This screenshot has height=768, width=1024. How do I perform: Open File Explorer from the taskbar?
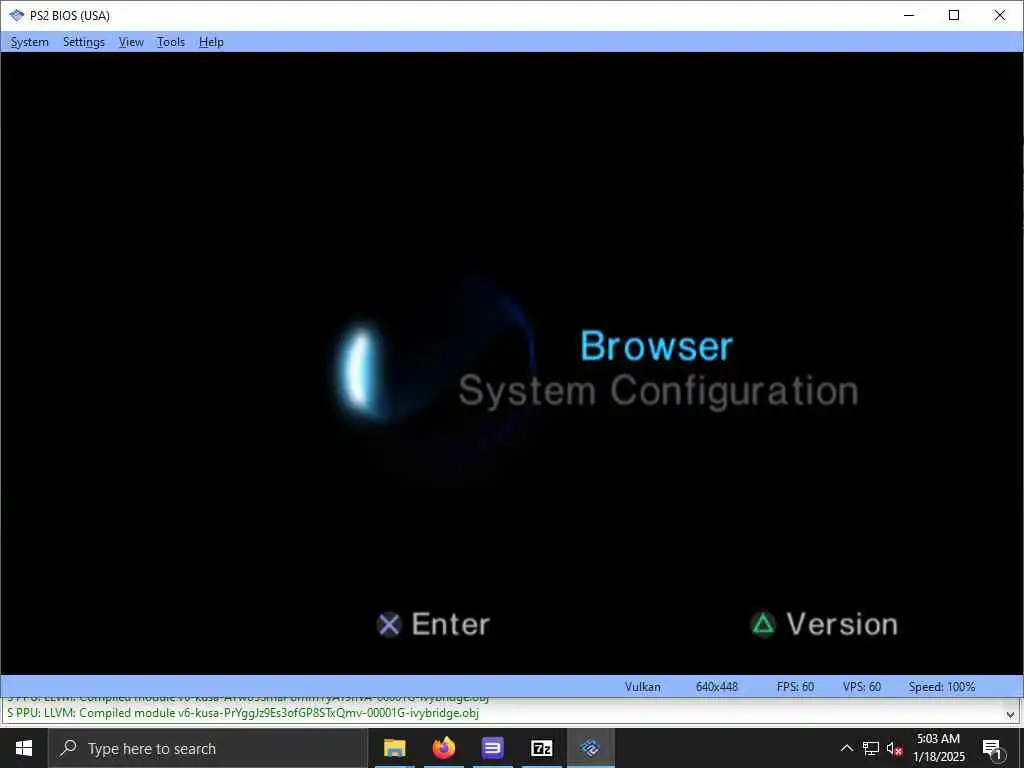[x=394, y=748]
